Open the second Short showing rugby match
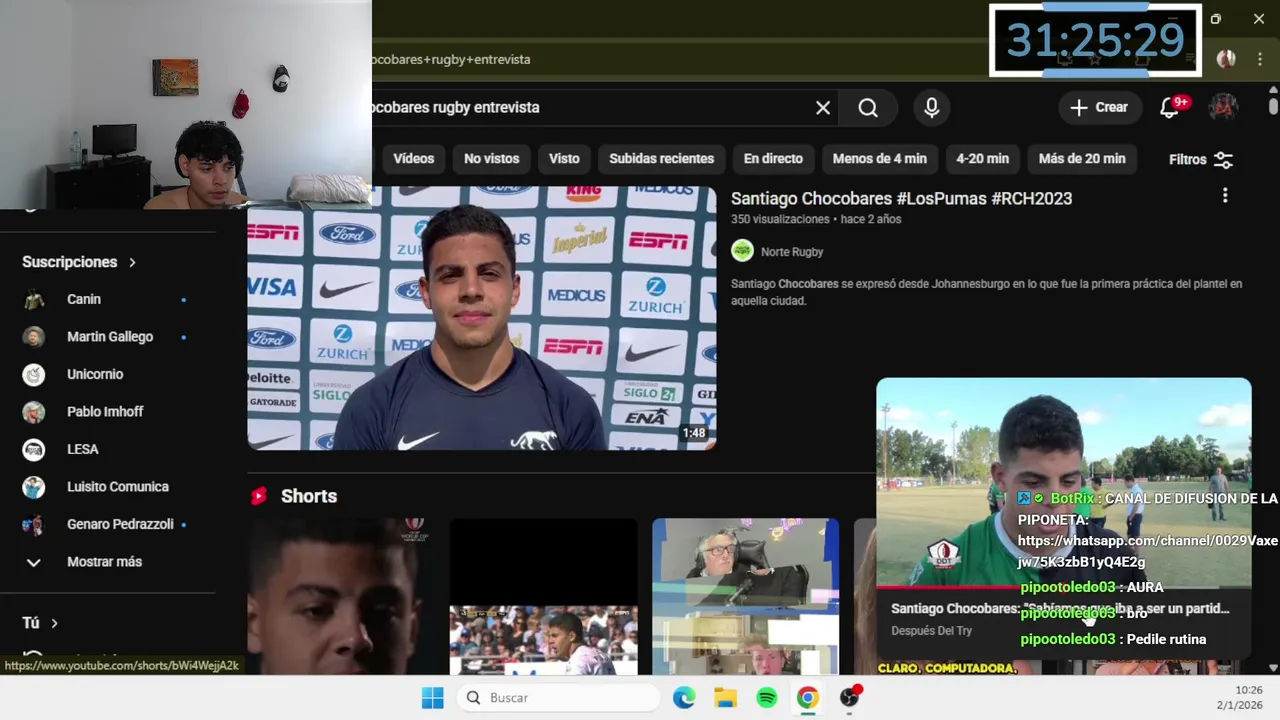This screenshot has width=1280, height=720. pyautogui.click(x=543, y=596)
